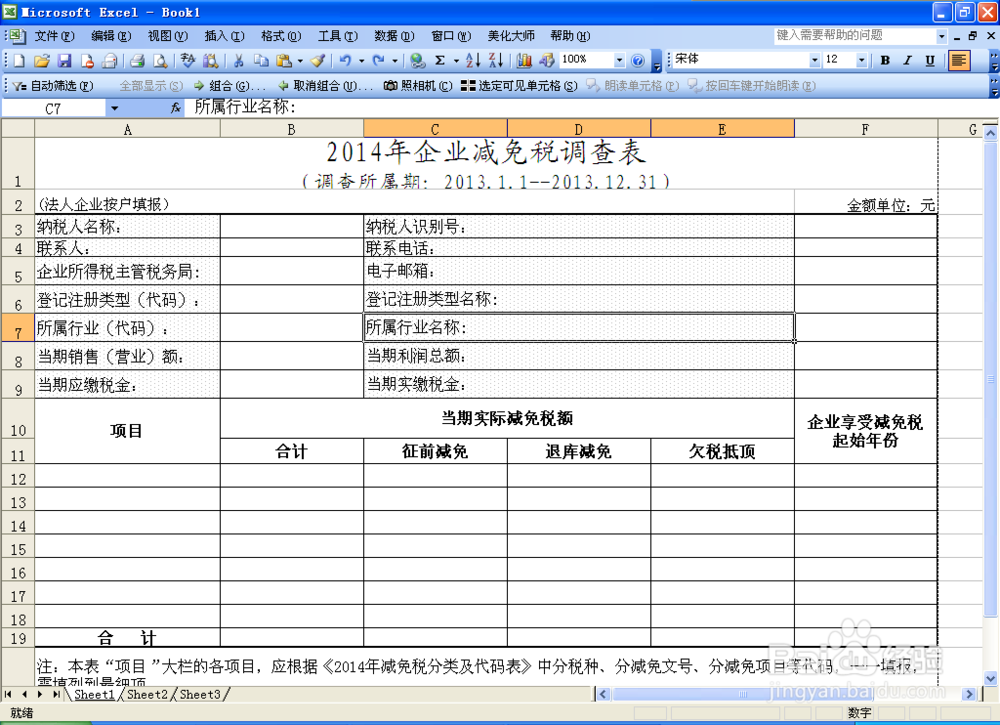
Task: Copy the selected cells icon
Action: click(x=261, y=61)
